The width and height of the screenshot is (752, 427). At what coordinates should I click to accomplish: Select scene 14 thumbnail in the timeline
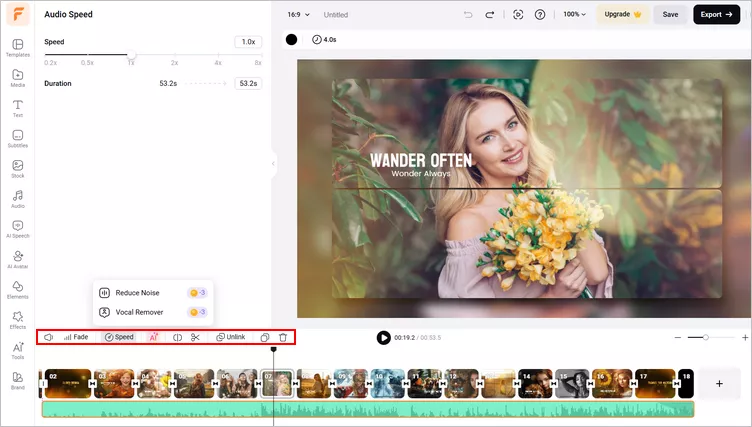tap(535, 383)
